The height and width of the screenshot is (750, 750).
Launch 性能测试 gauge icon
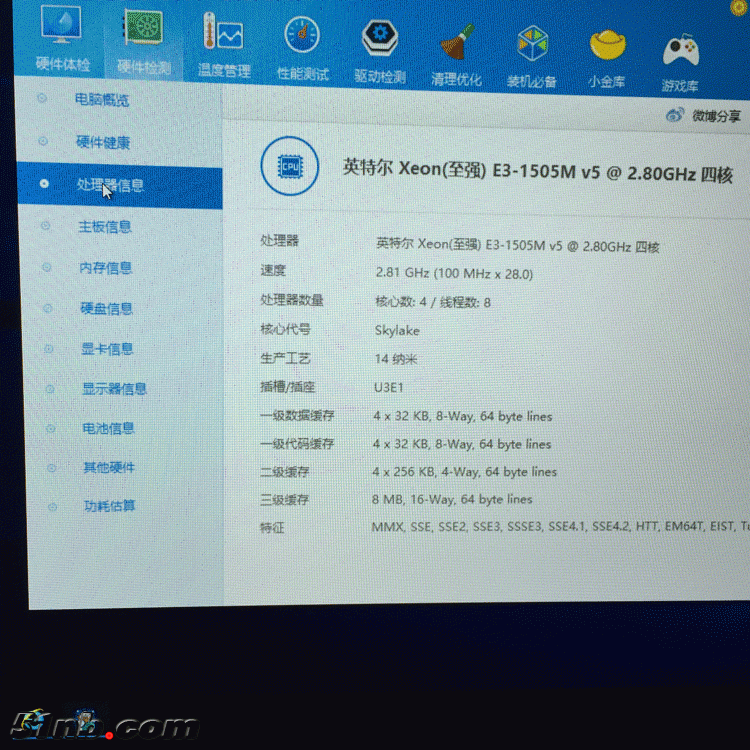click(301, 35)
